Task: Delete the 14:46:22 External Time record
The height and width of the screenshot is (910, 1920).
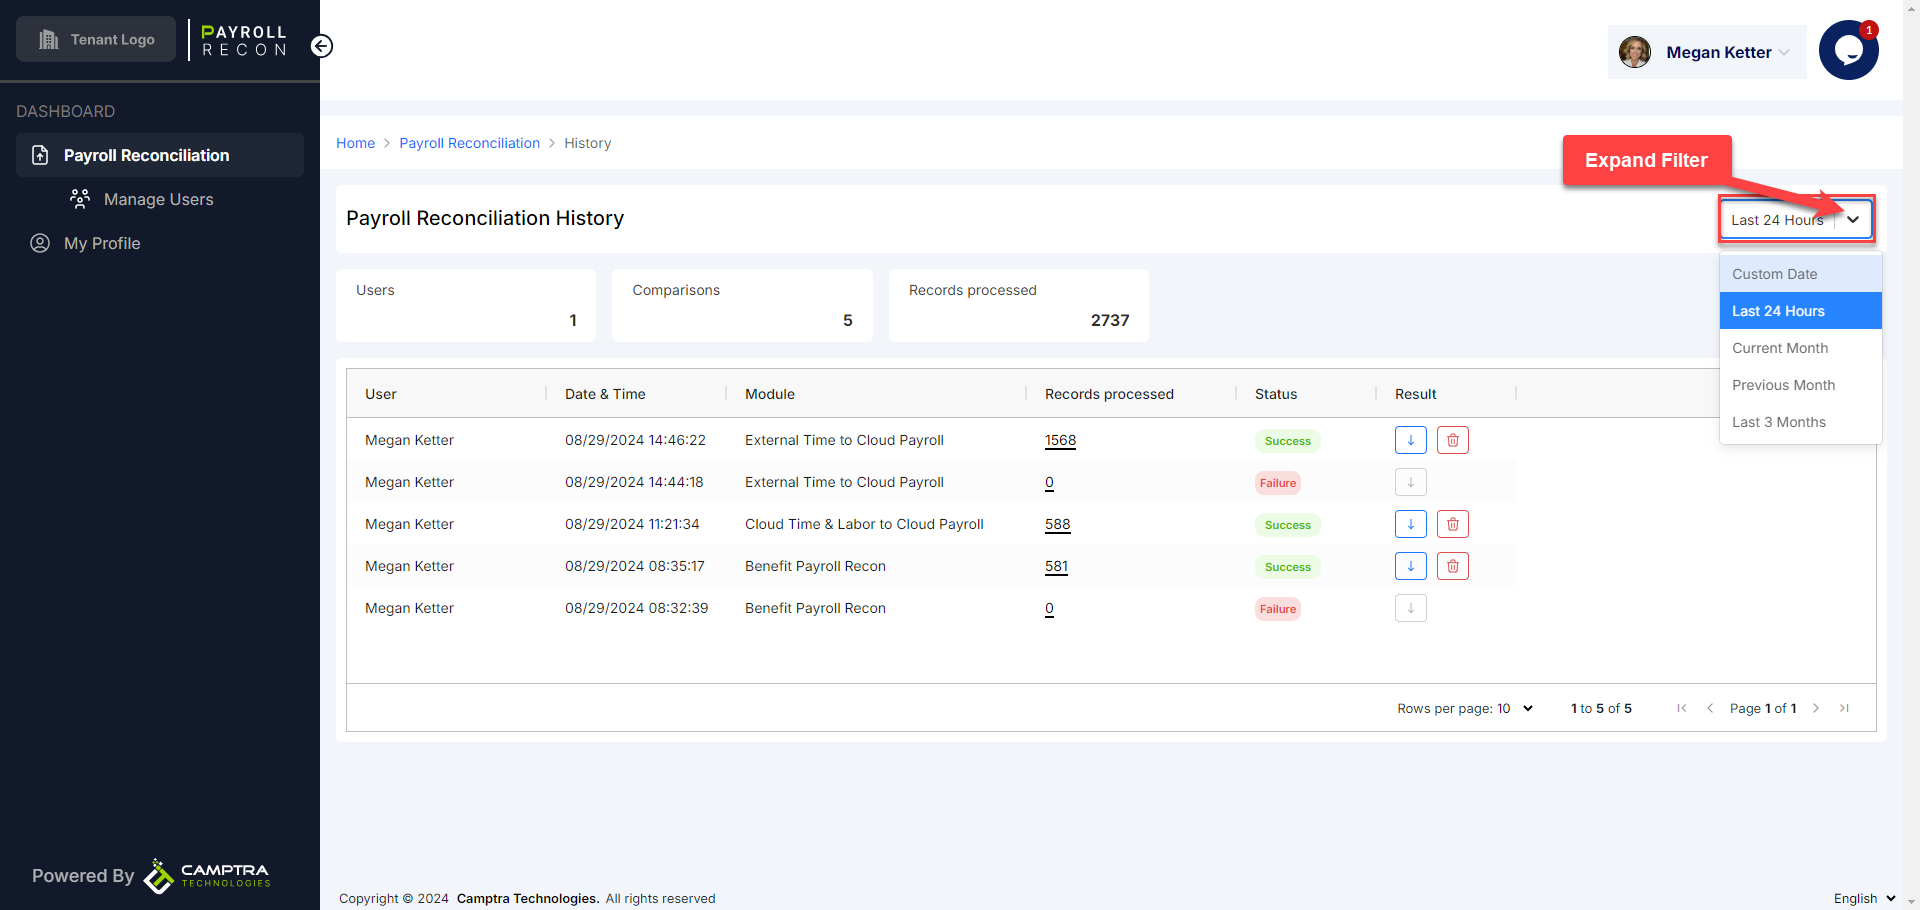Action: pos(1453,440)
